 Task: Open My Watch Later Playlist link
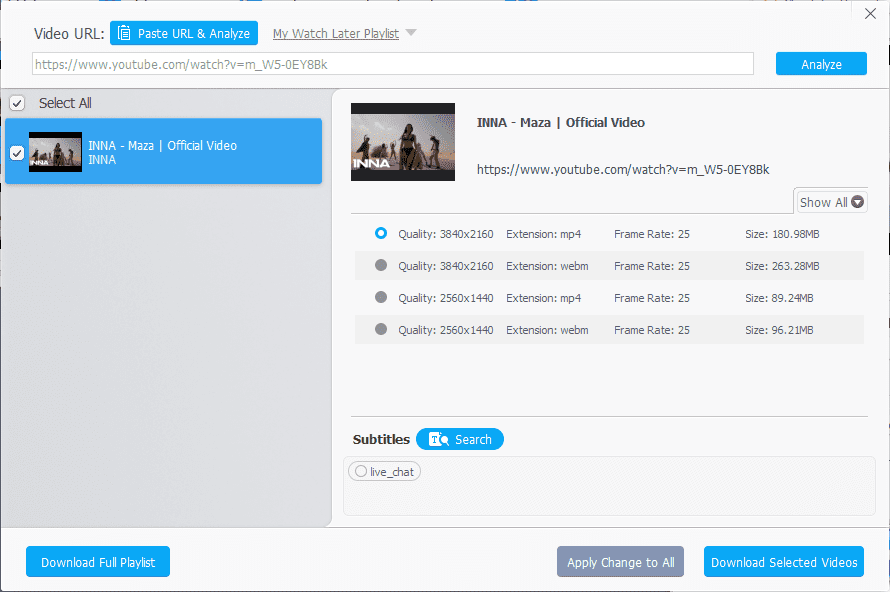pyautogui.click(x=335, y=33)
